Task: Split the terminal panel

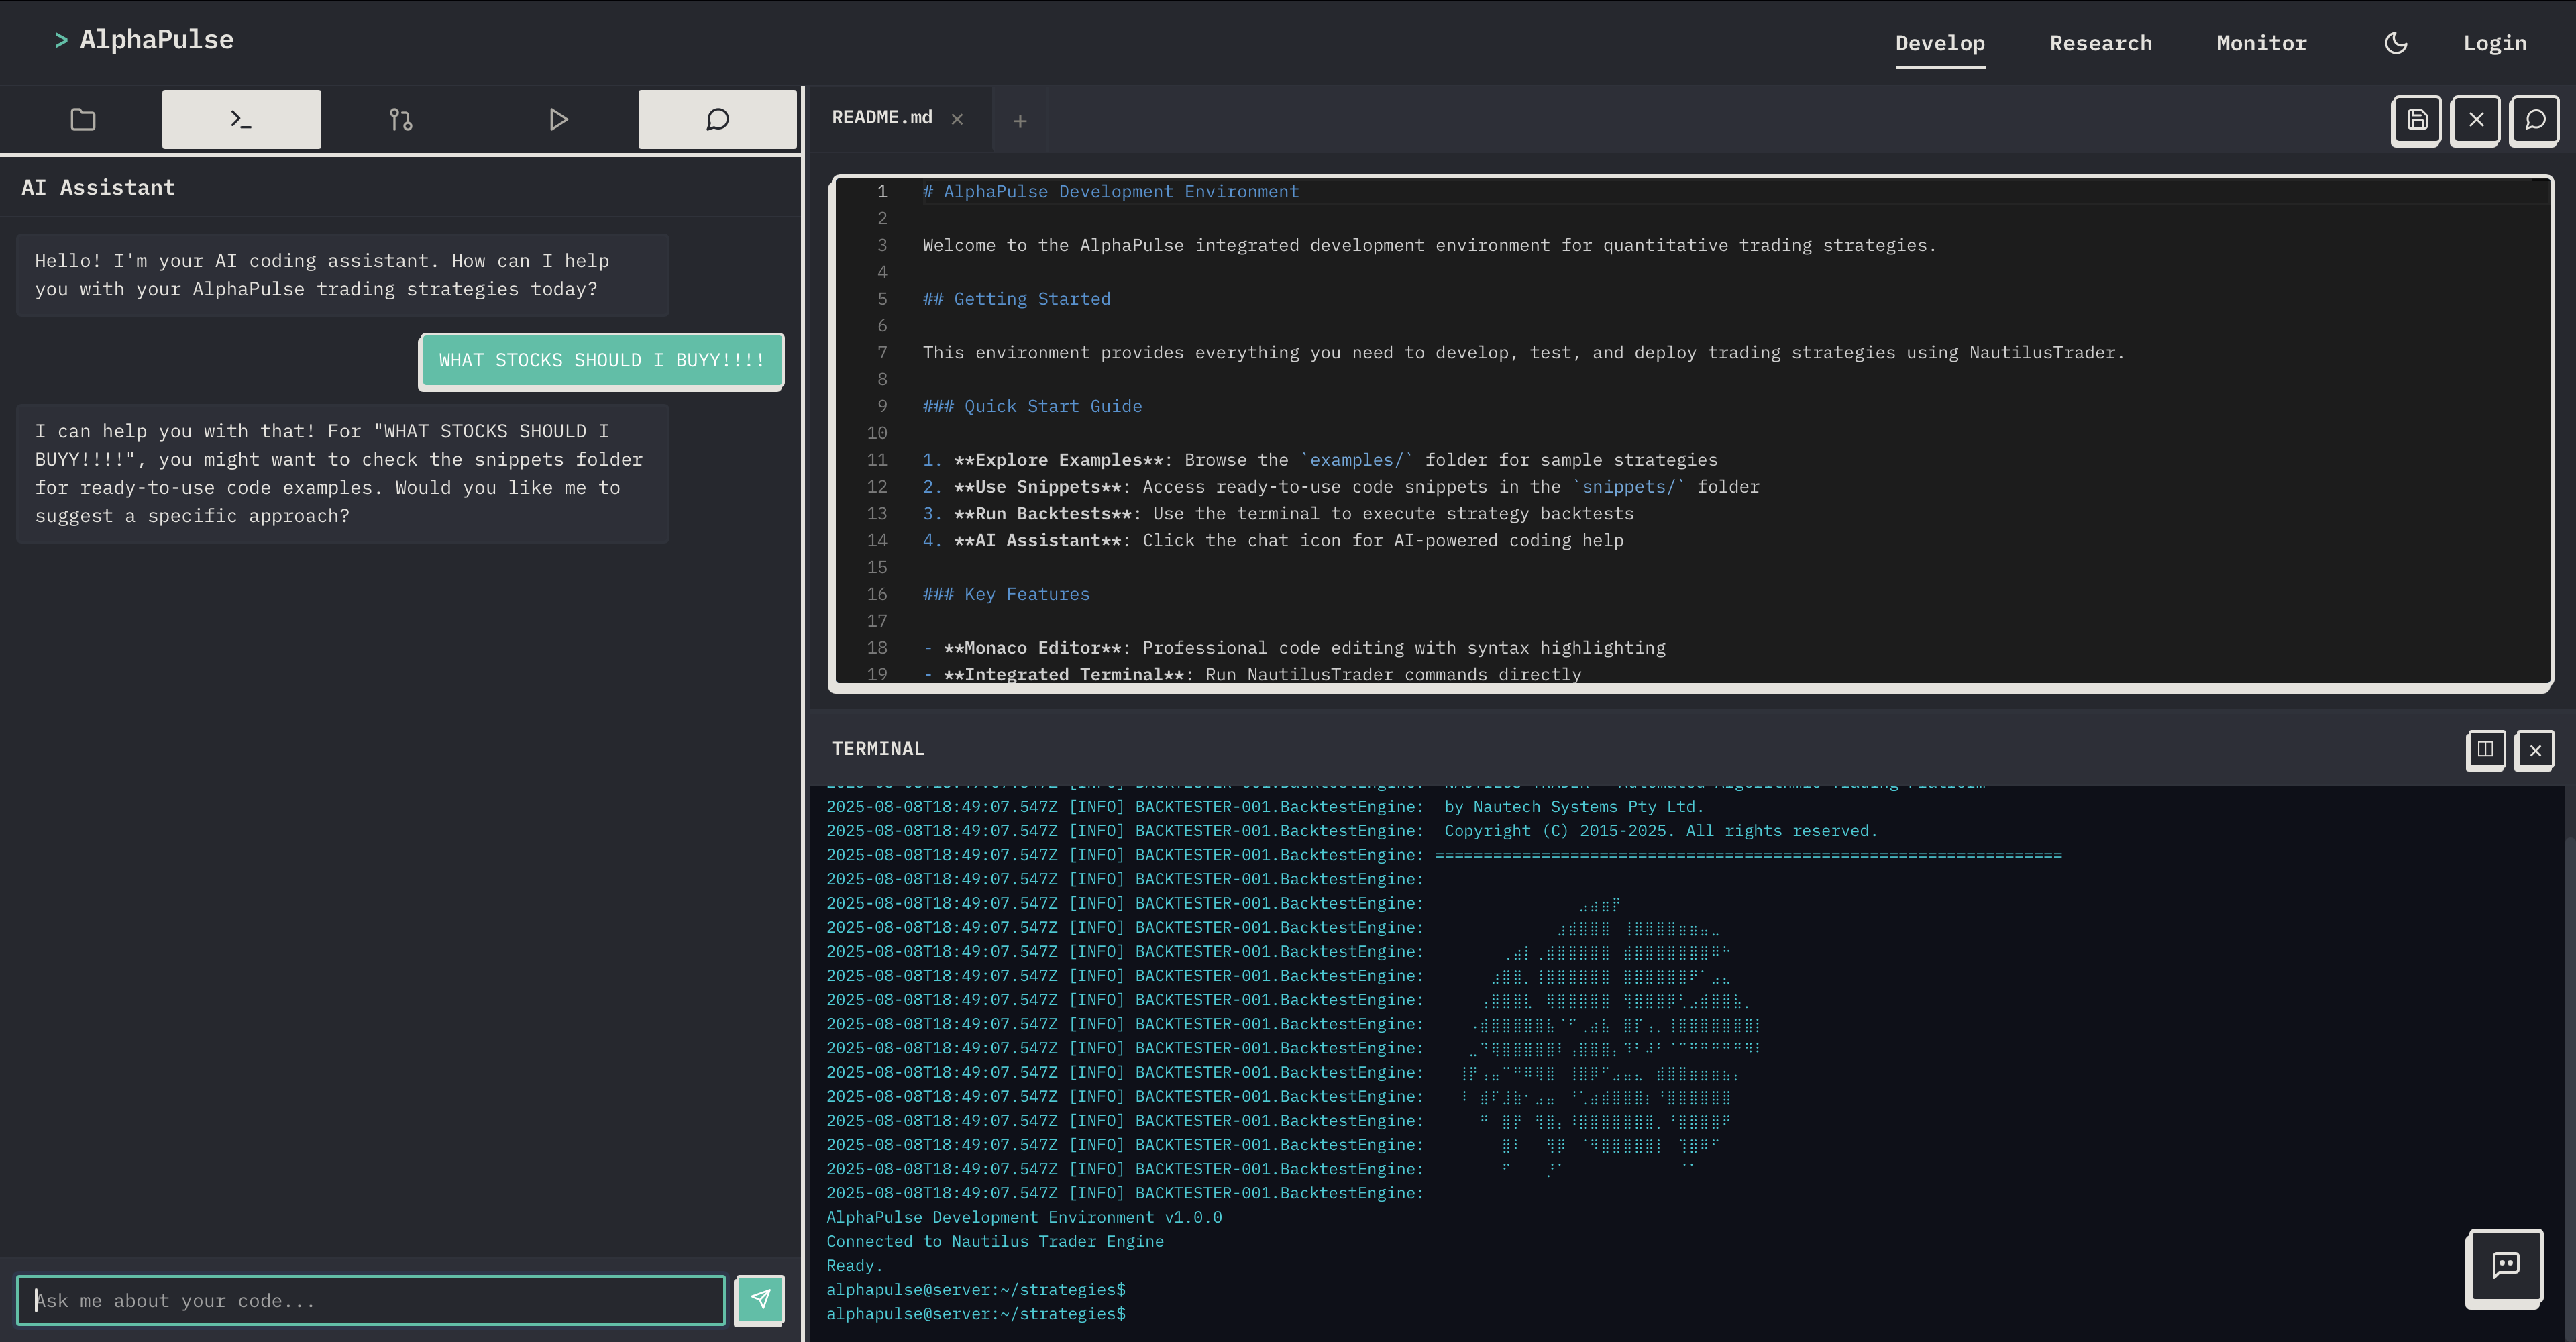Action: tap(2485, 749)
